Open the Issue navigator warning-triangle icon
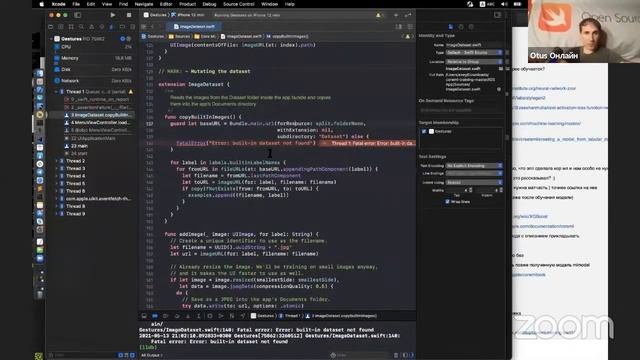 point(91,27)
